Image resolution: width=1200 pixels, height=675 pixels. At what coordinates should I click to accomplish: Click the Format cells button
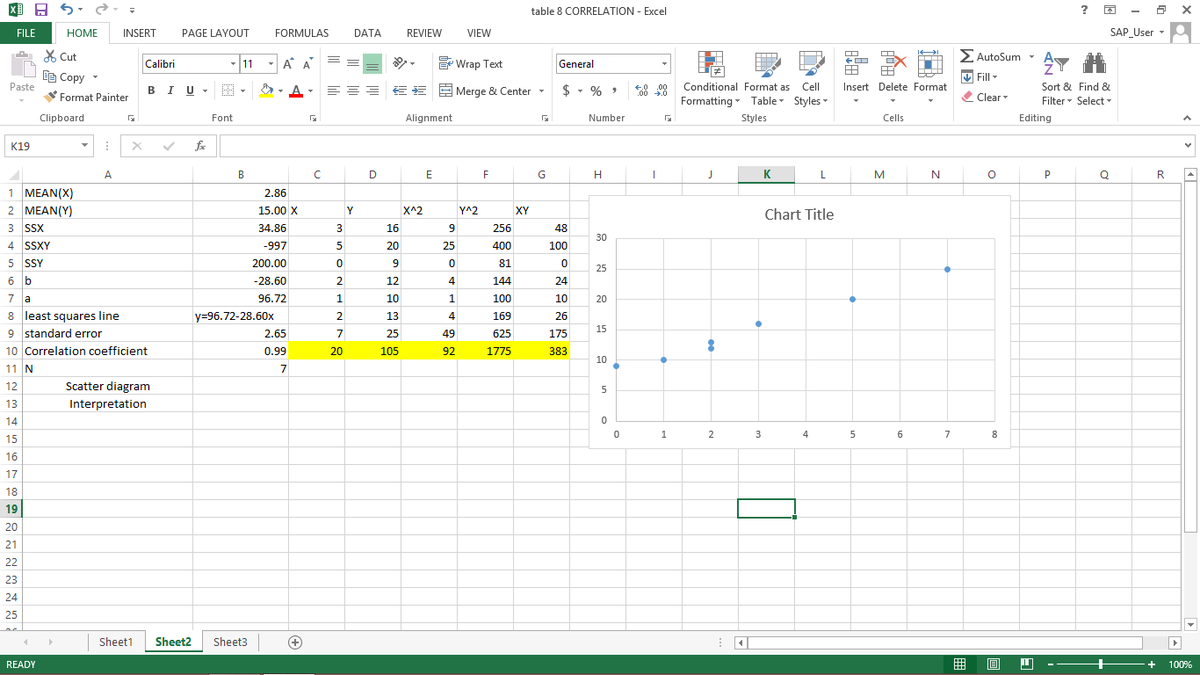[x=930, y=78]
